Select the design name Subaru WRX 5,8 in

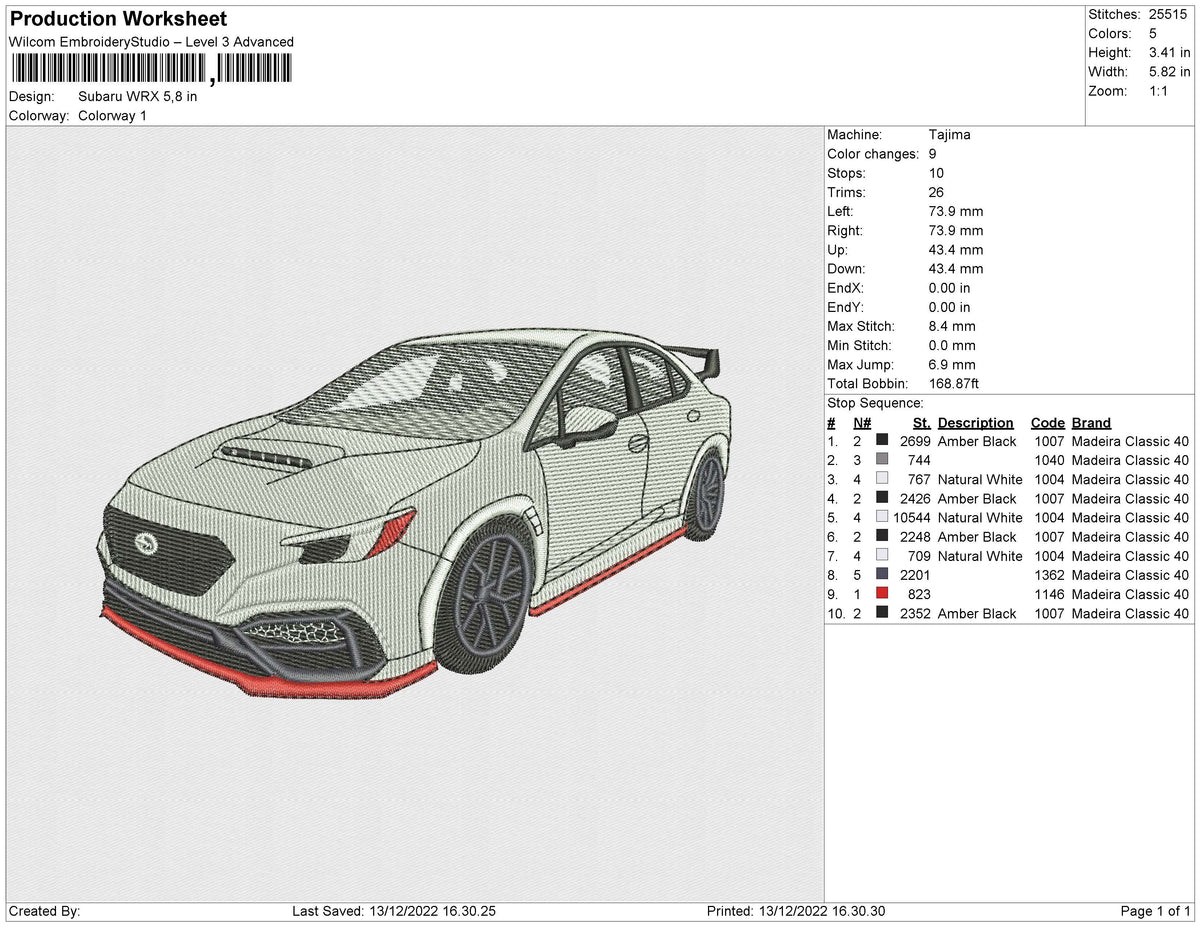(x=136, y=97)
